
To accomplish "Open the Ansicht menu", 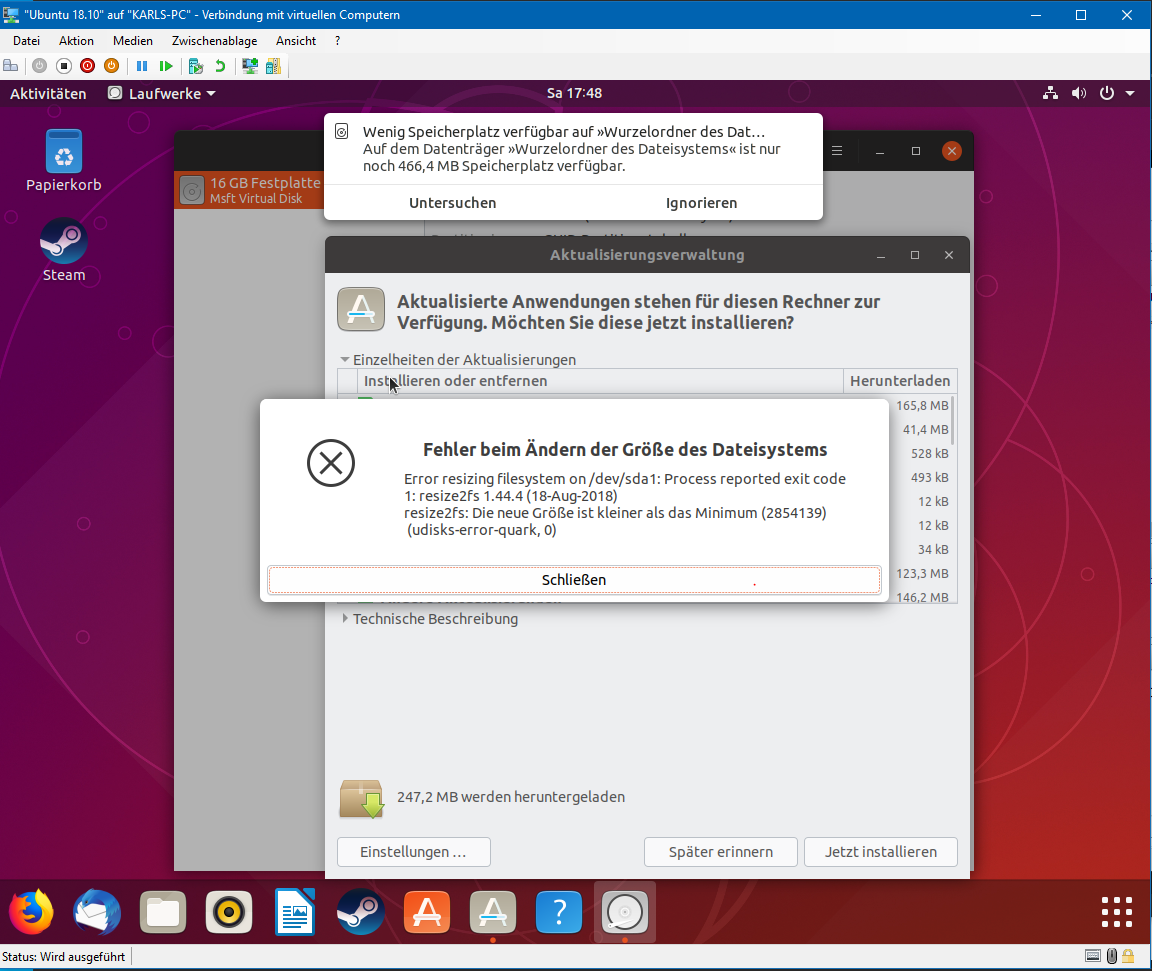I will pyautogui.click(x=296, y=41).
